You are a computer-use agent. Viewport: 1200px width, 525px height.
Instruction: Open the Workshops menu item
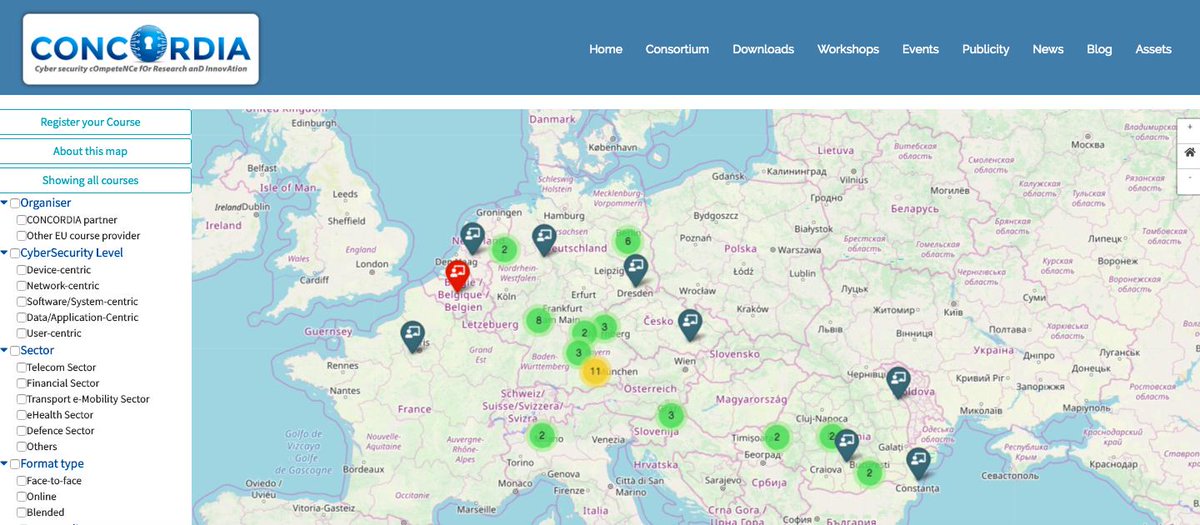848,49
